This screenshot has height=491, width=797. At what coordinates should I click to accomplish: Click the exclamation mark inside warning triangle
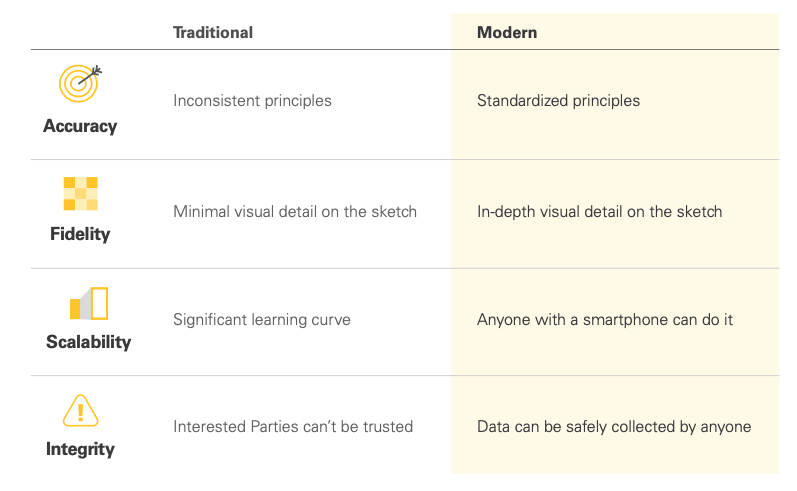point(80,412)
